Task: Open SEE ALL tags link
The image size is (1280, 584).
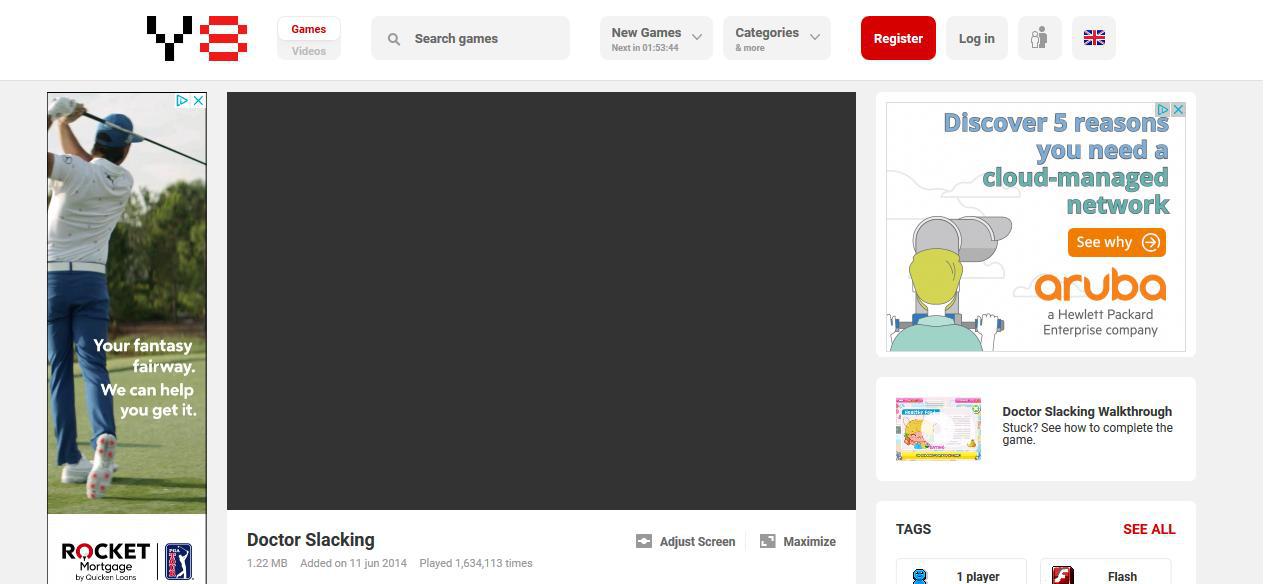Action: coord(1148,529)
